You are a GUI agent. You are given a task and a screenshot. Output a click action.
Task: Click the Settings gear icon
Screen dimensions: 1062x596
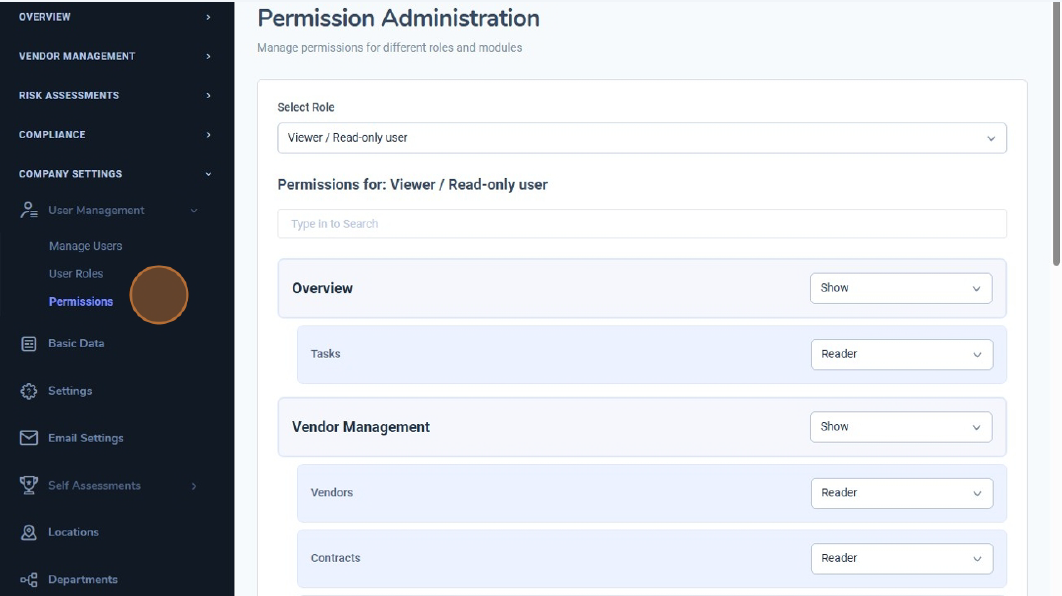point(29,391)
